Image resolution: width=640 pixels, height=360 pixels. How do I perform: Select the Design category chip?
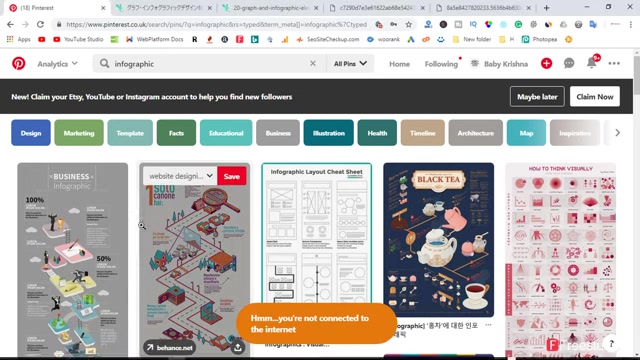point(31,133)
